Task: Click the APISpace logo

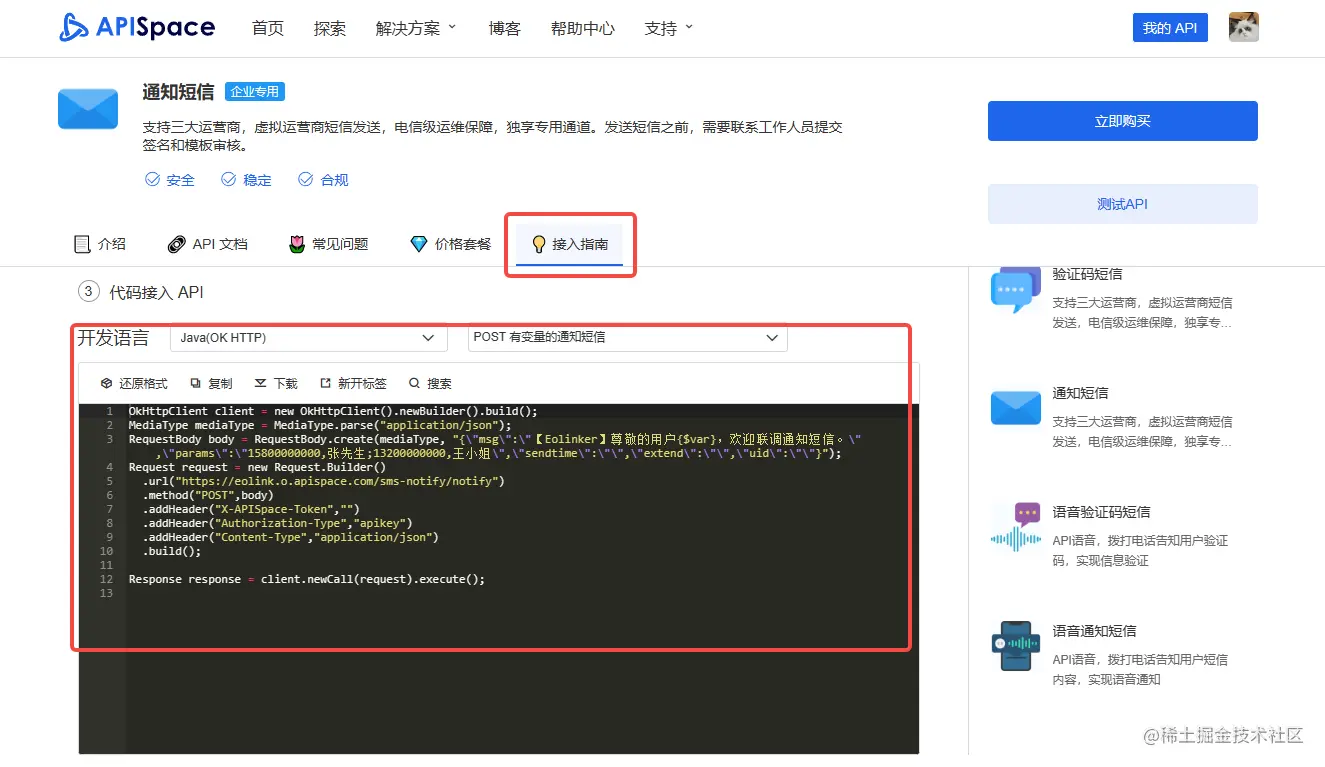Action: 137,27
